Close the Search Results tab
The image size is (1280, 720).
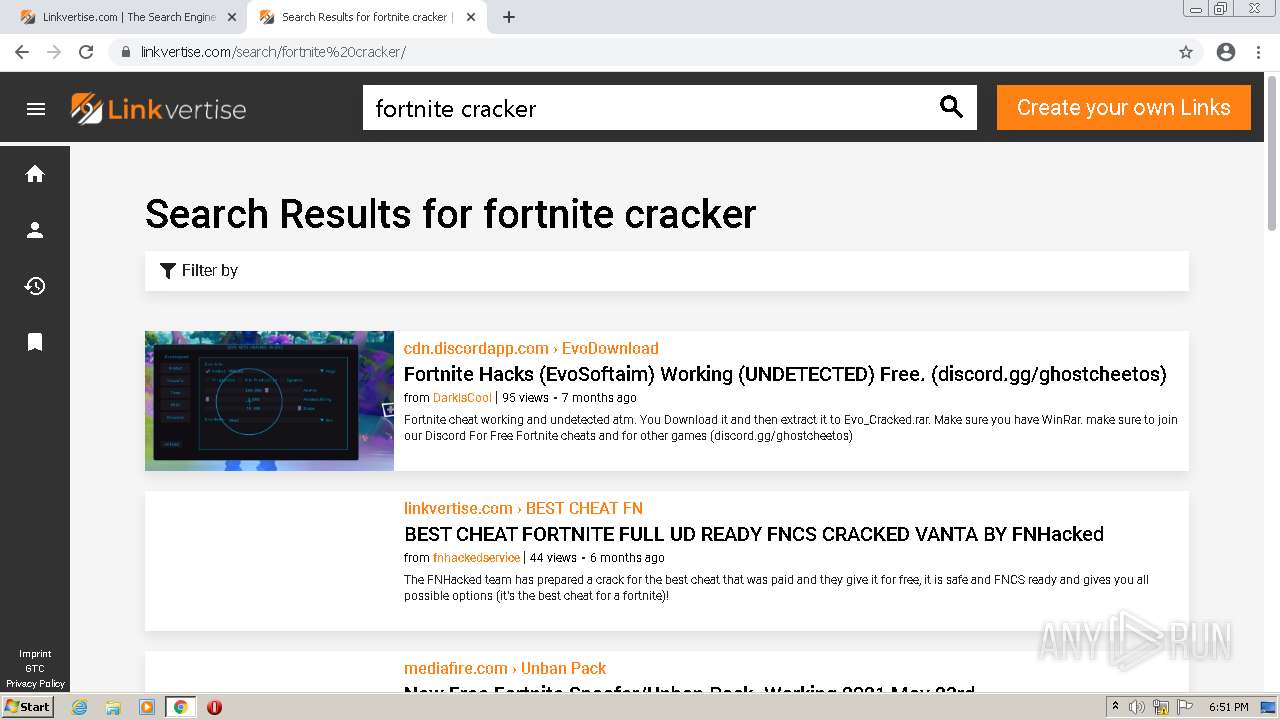click(x=471, y=17)
